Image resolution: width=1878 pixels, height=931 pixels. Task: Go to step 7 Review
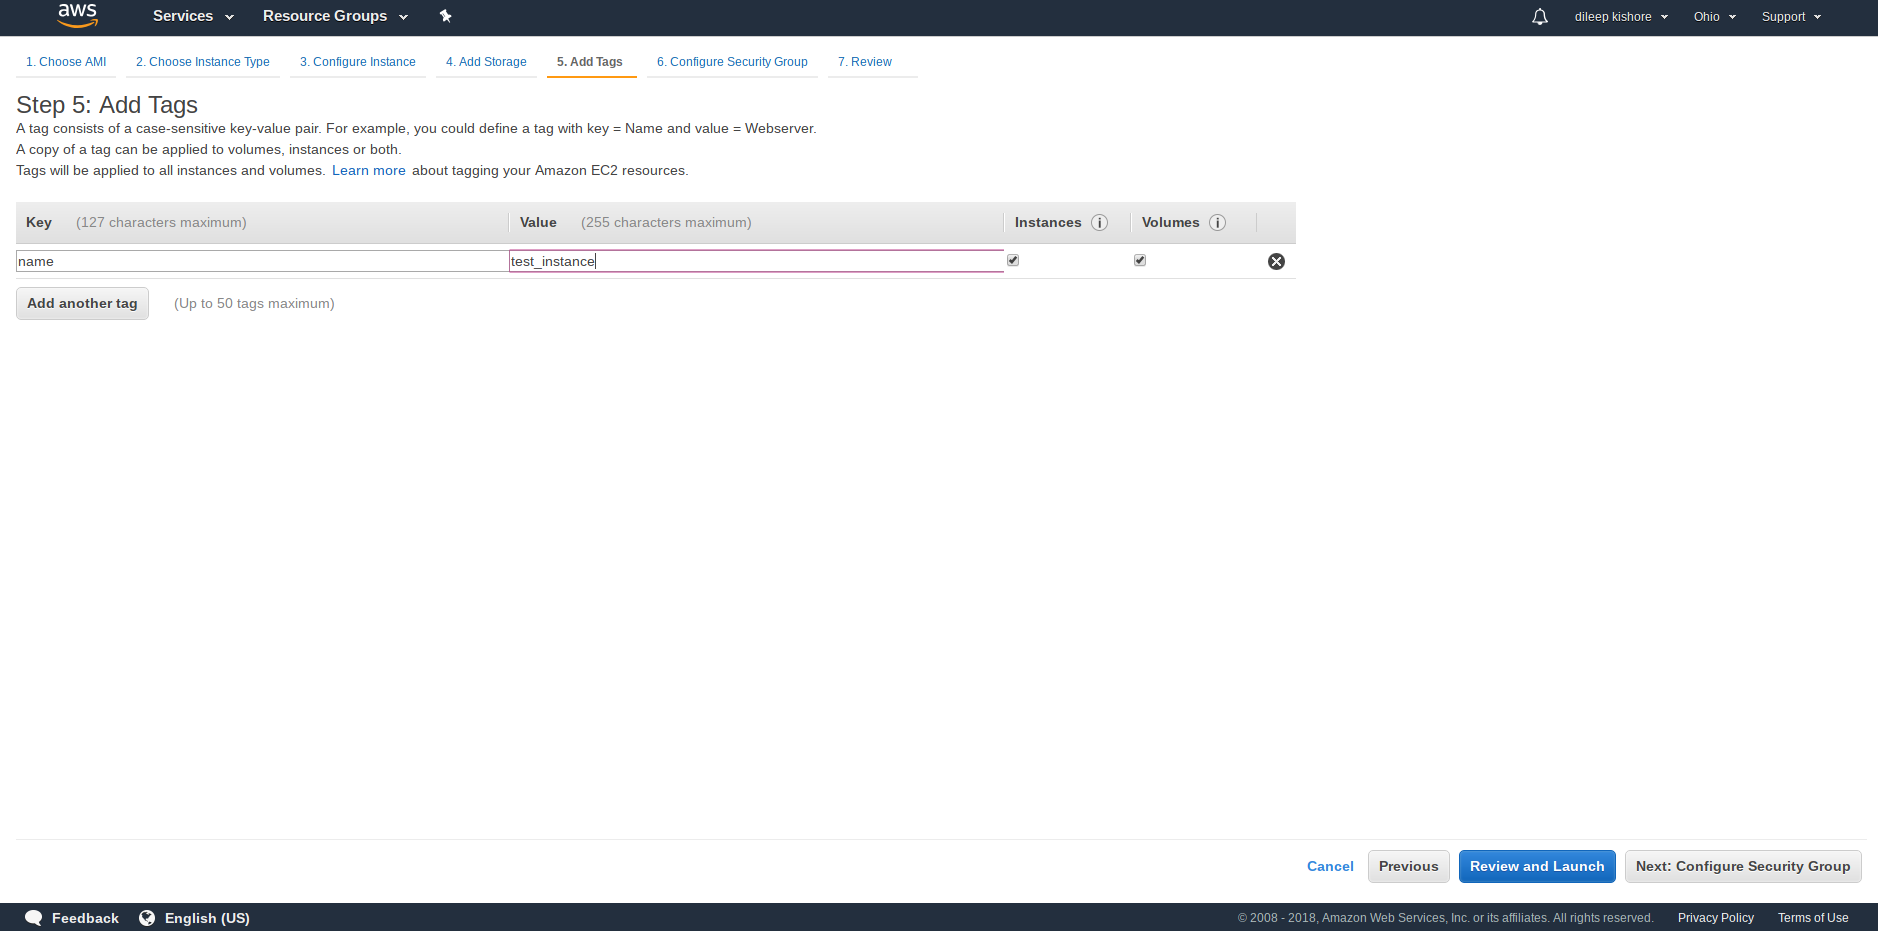coord(865,62)
